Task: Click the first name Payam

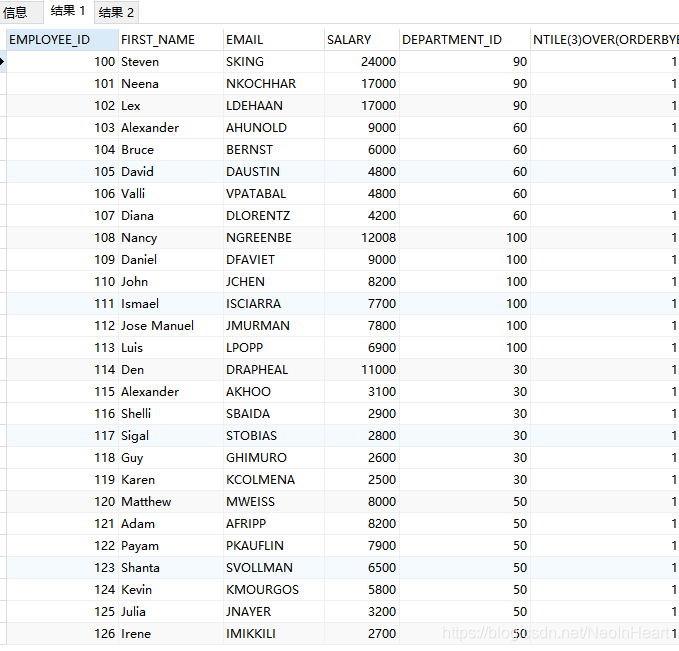Action: (171, 546)
